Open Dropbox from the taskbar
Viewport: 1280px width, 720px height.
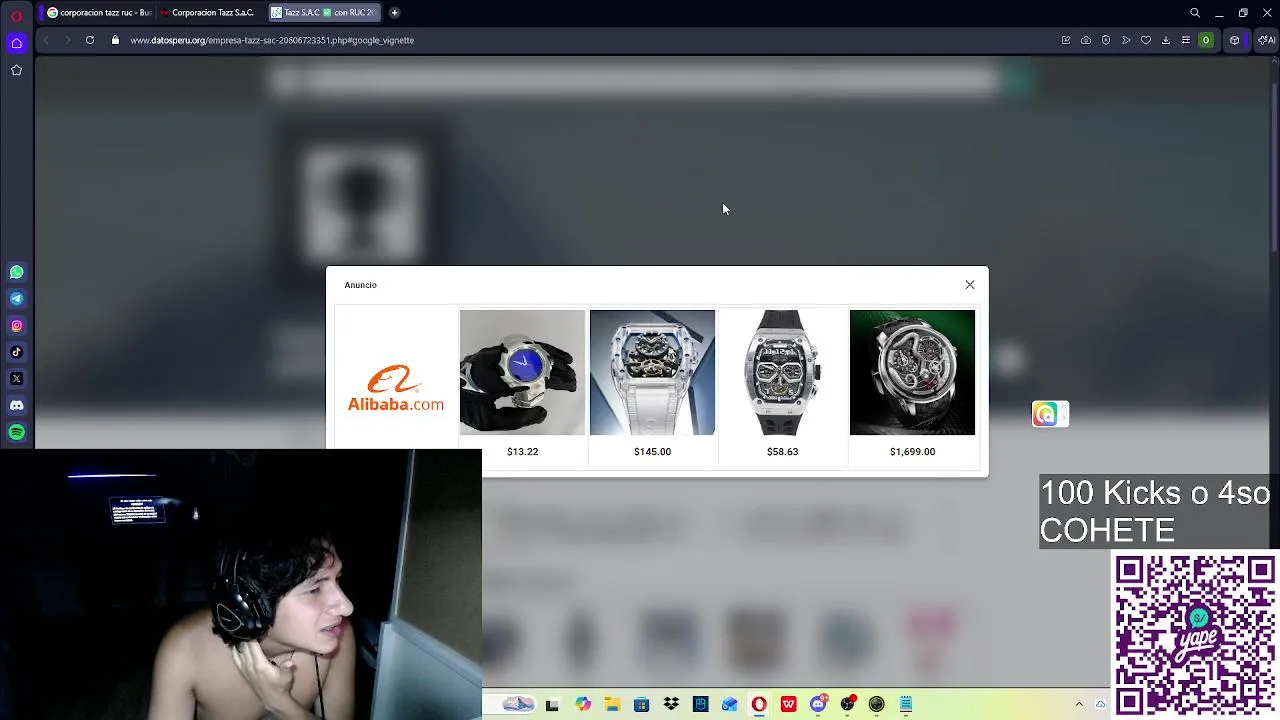pyautogui.click(x=671, y=704)
